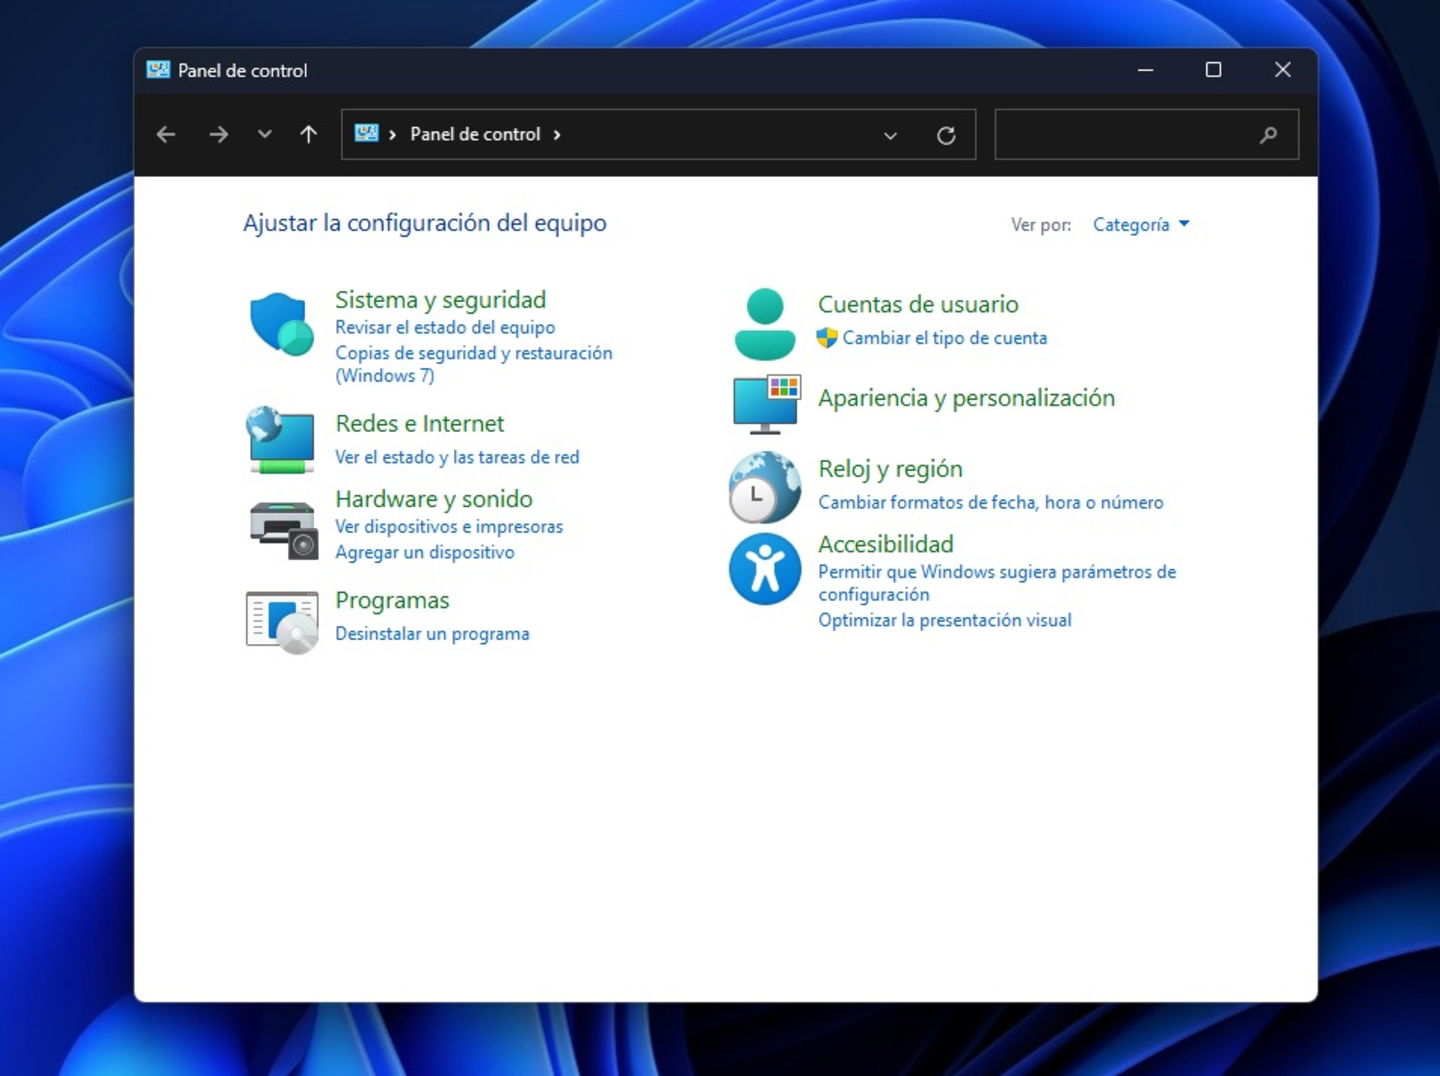Open Sistema y seguridad category
1440x1076 pixels.
pyautogui.click(x=440, y=300)
